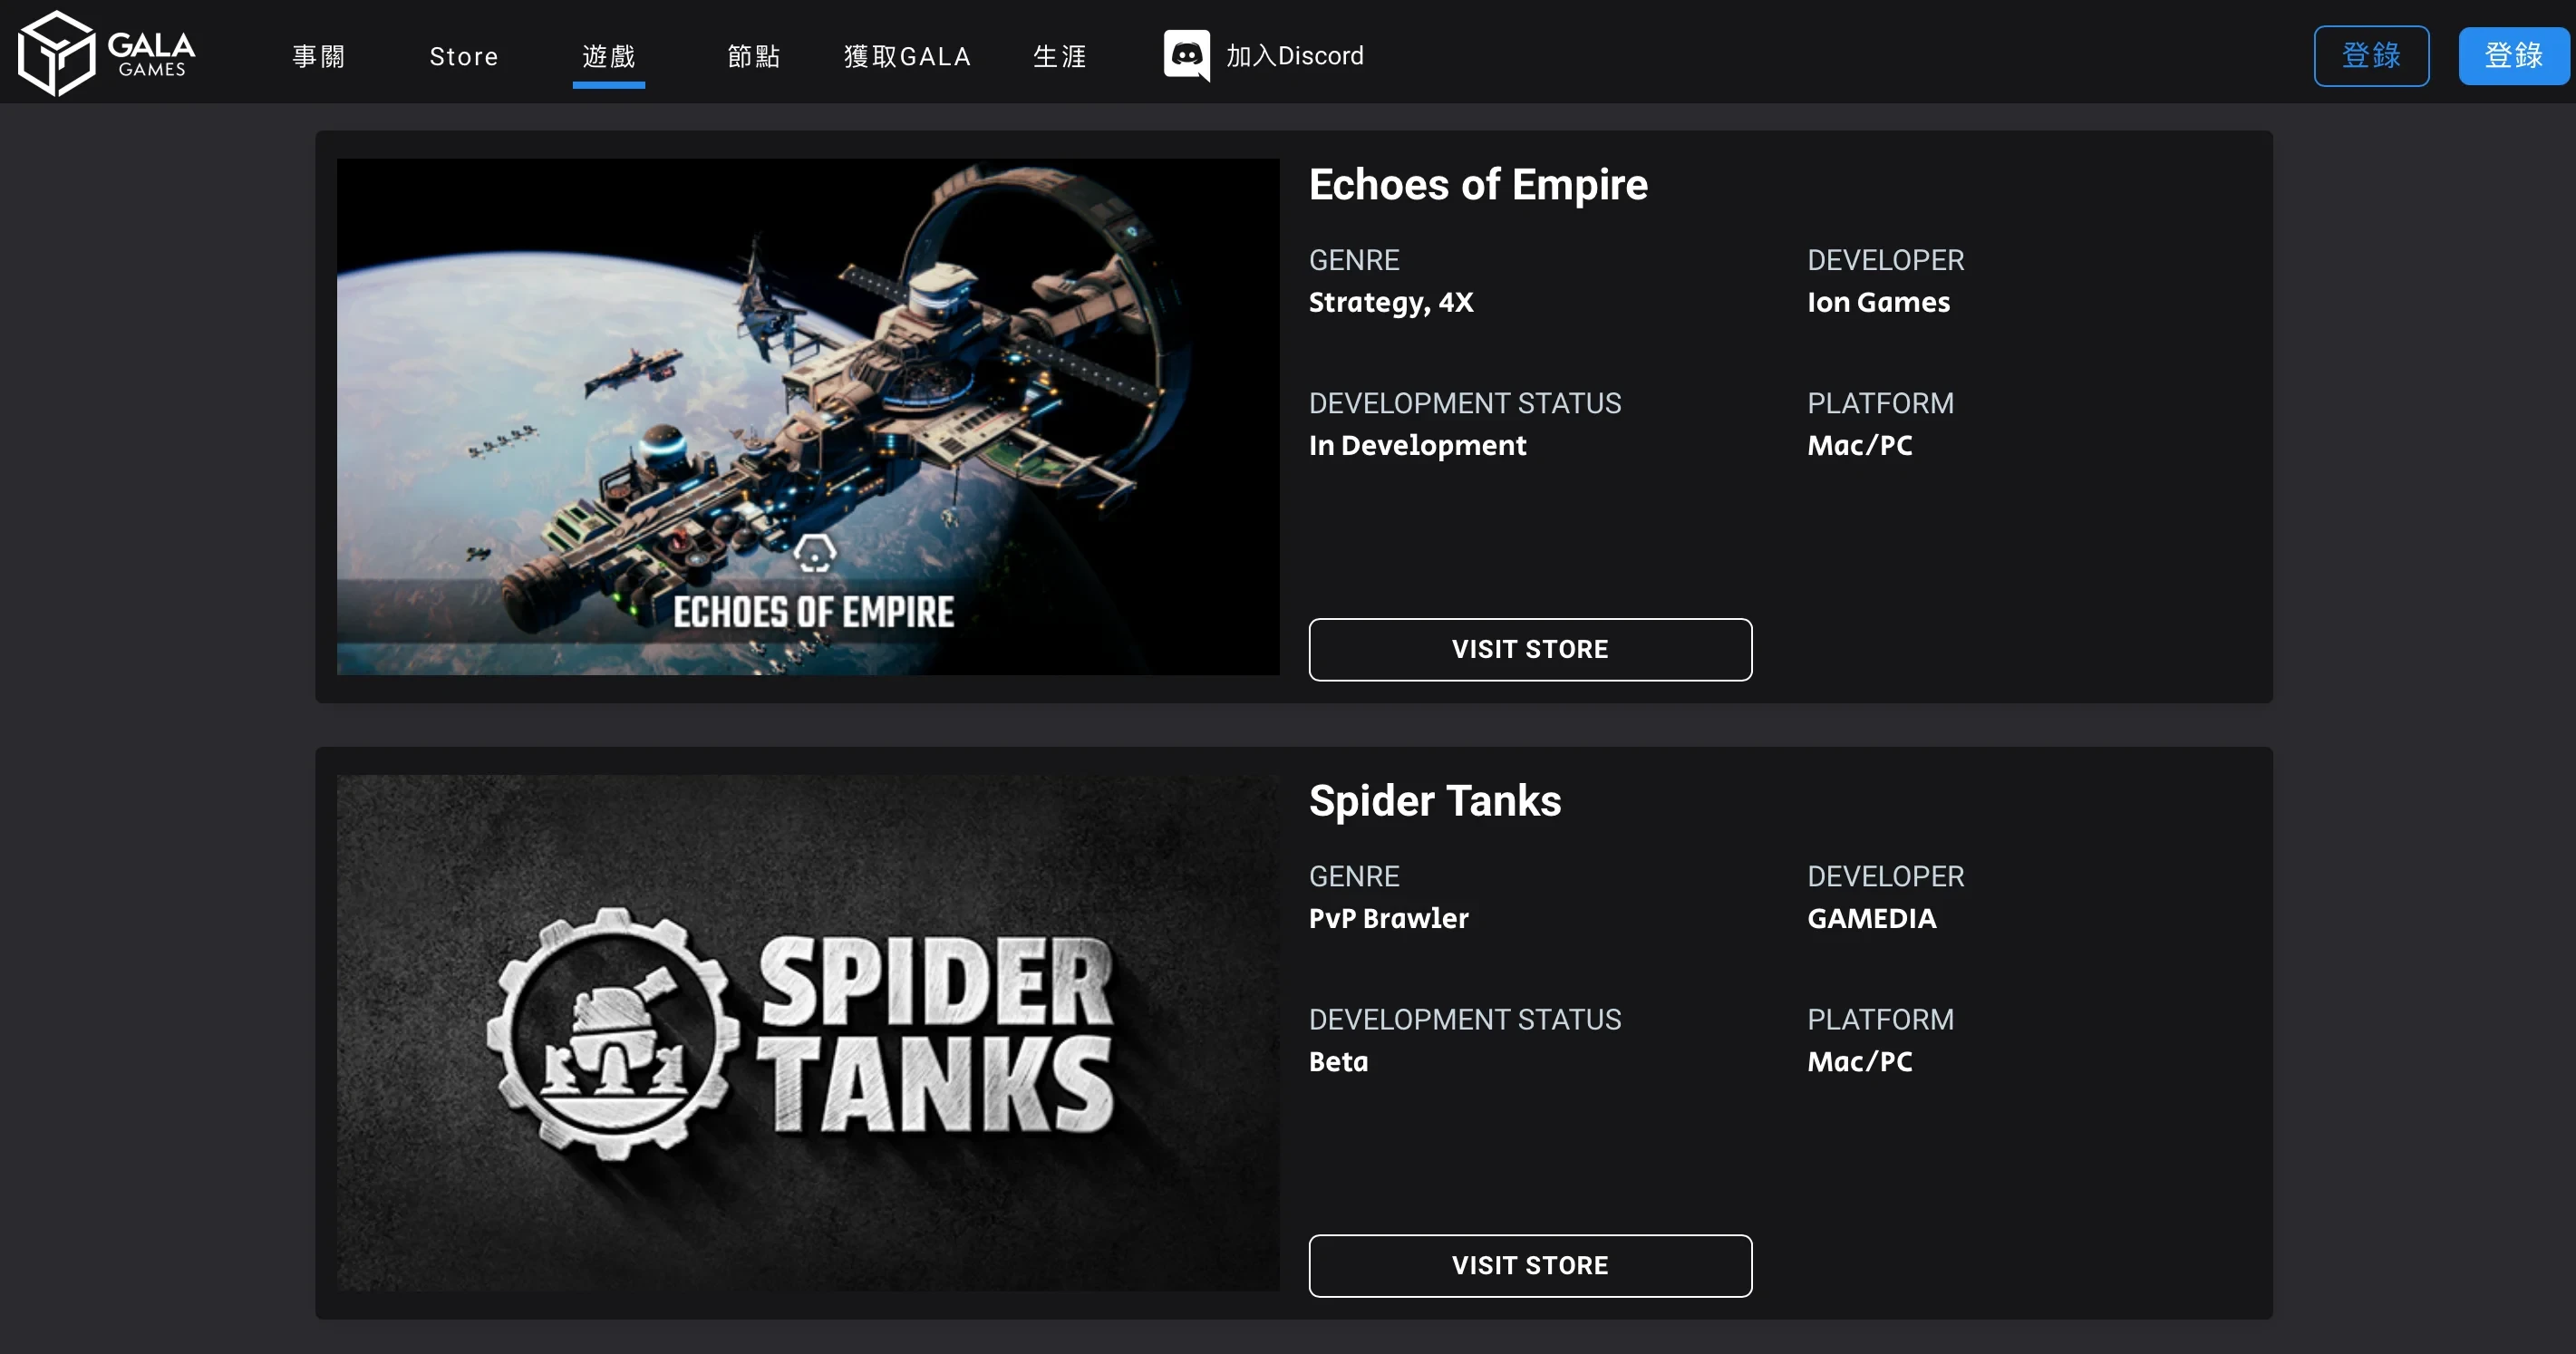Image resolution: width=2576 pixels, height=1354 pixels.
Task: Navigate to the 生涯 page
Action: point(1060,56)
